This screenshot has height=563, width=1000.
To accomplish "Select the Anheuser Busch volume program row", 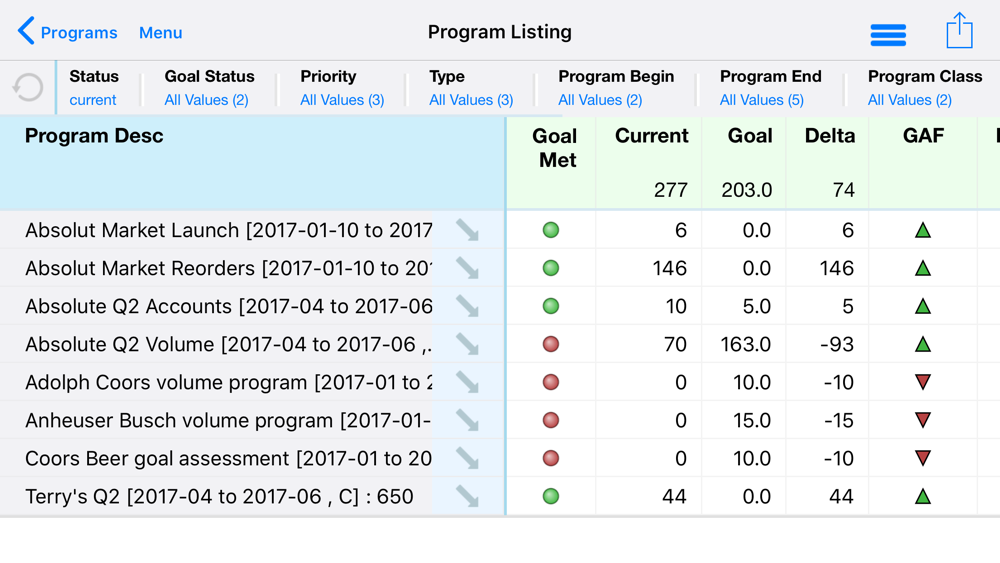I will tap(228, 420).
